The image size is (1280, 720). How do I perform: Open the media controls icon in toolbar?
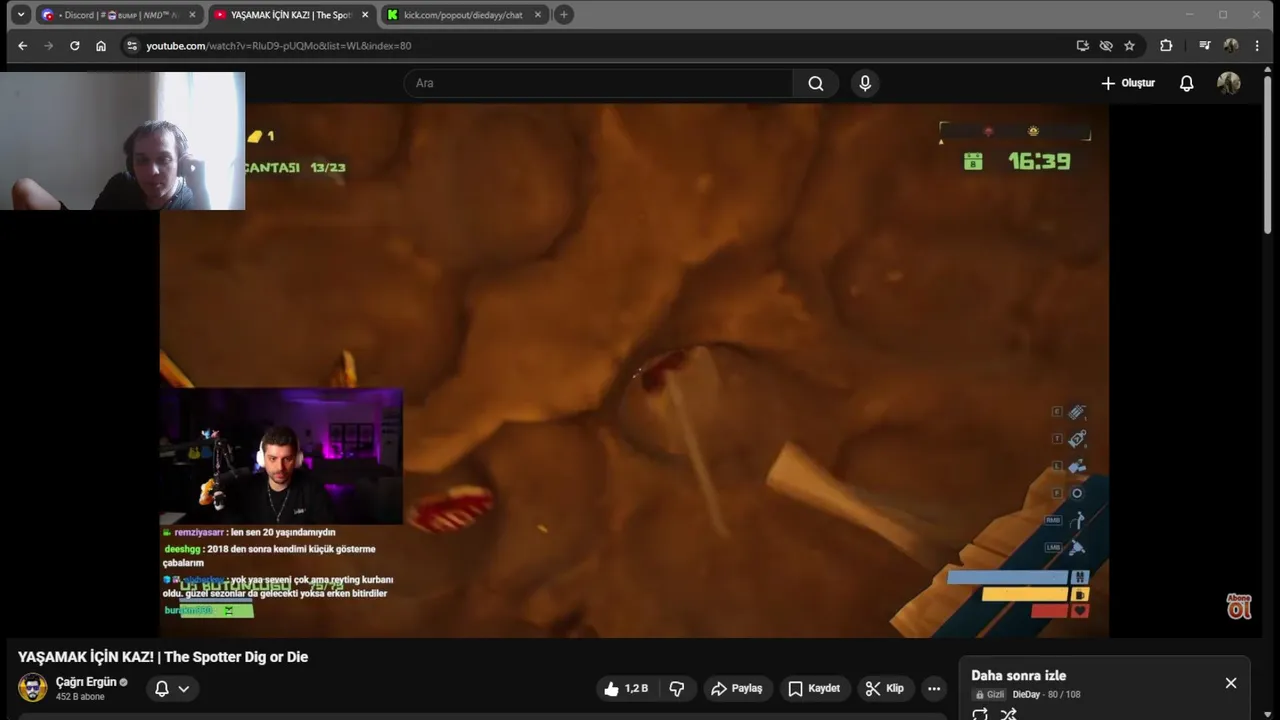1205,46
